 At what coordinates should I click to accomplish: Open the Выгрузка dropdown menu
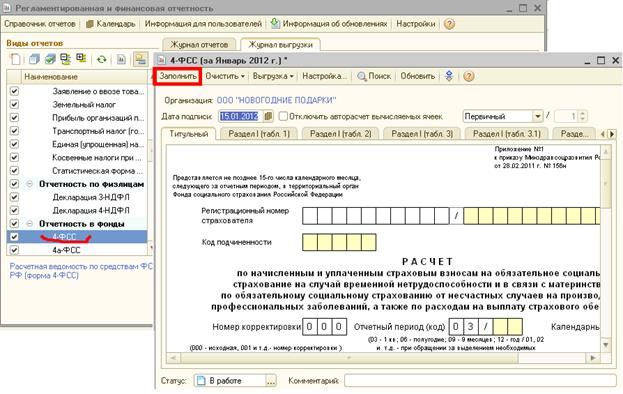[273, 76]
